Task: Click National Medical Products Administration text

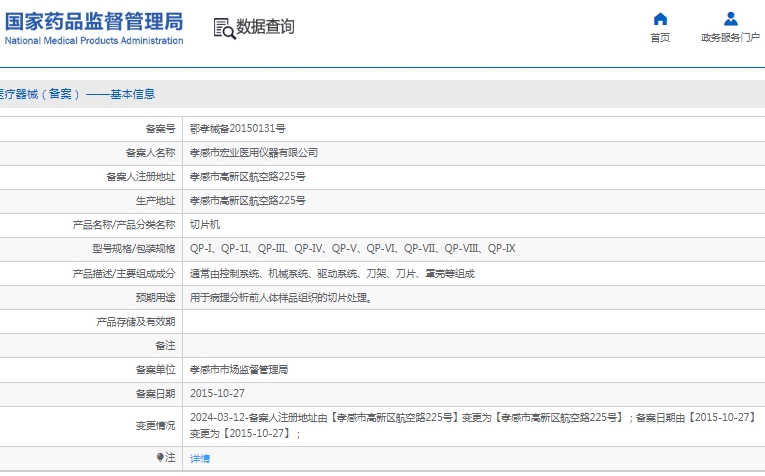Action: pyautogui.click(x=94, y=40)
